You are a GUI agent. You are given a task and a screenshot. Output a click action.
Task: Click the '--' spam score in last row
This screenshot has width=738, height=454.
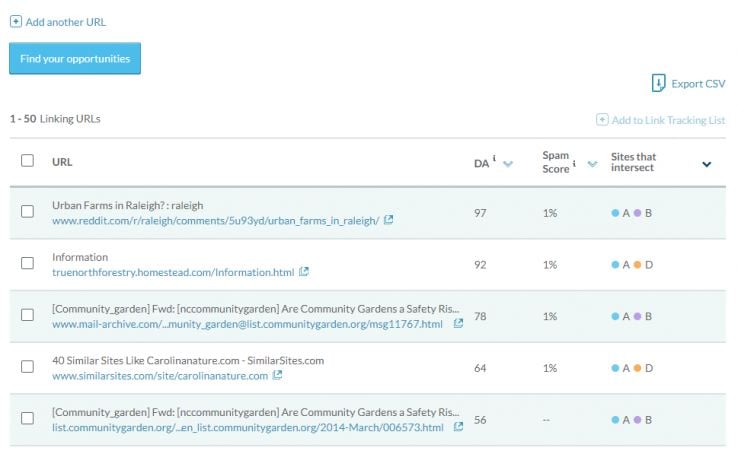point(546,420)
